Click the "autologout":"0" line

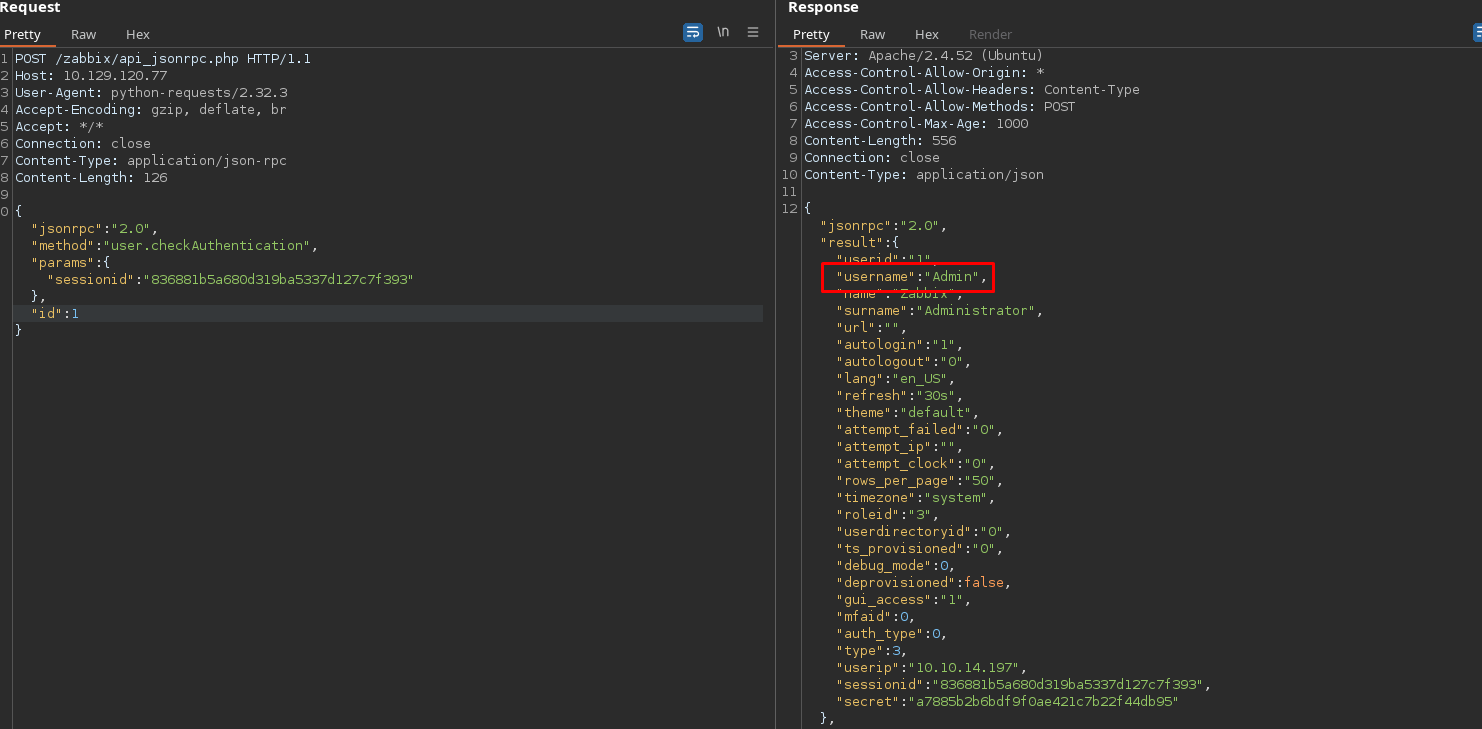[904, 362]
